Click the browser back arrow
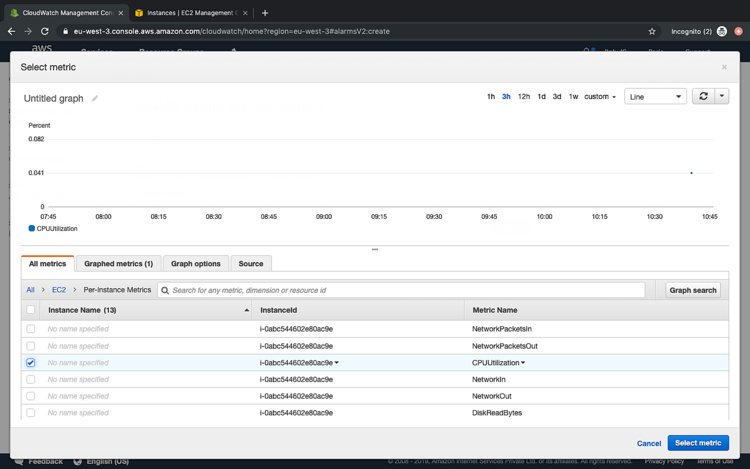Image resolution: width=750 pixels, height=469 pixels. (11, 31)
